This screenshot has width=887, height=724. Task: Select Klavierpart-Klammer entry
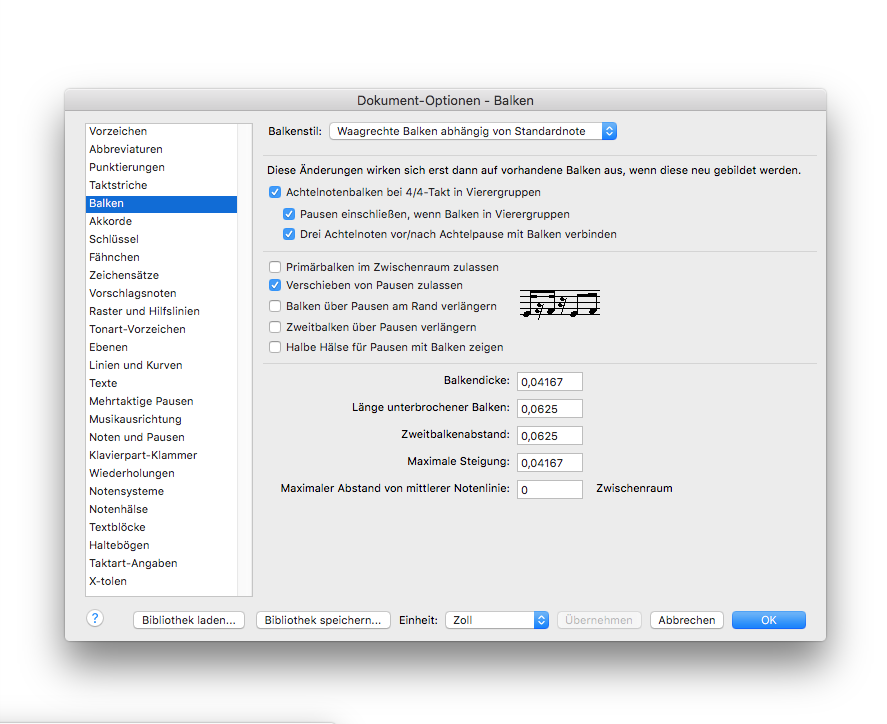coord(161,455)
